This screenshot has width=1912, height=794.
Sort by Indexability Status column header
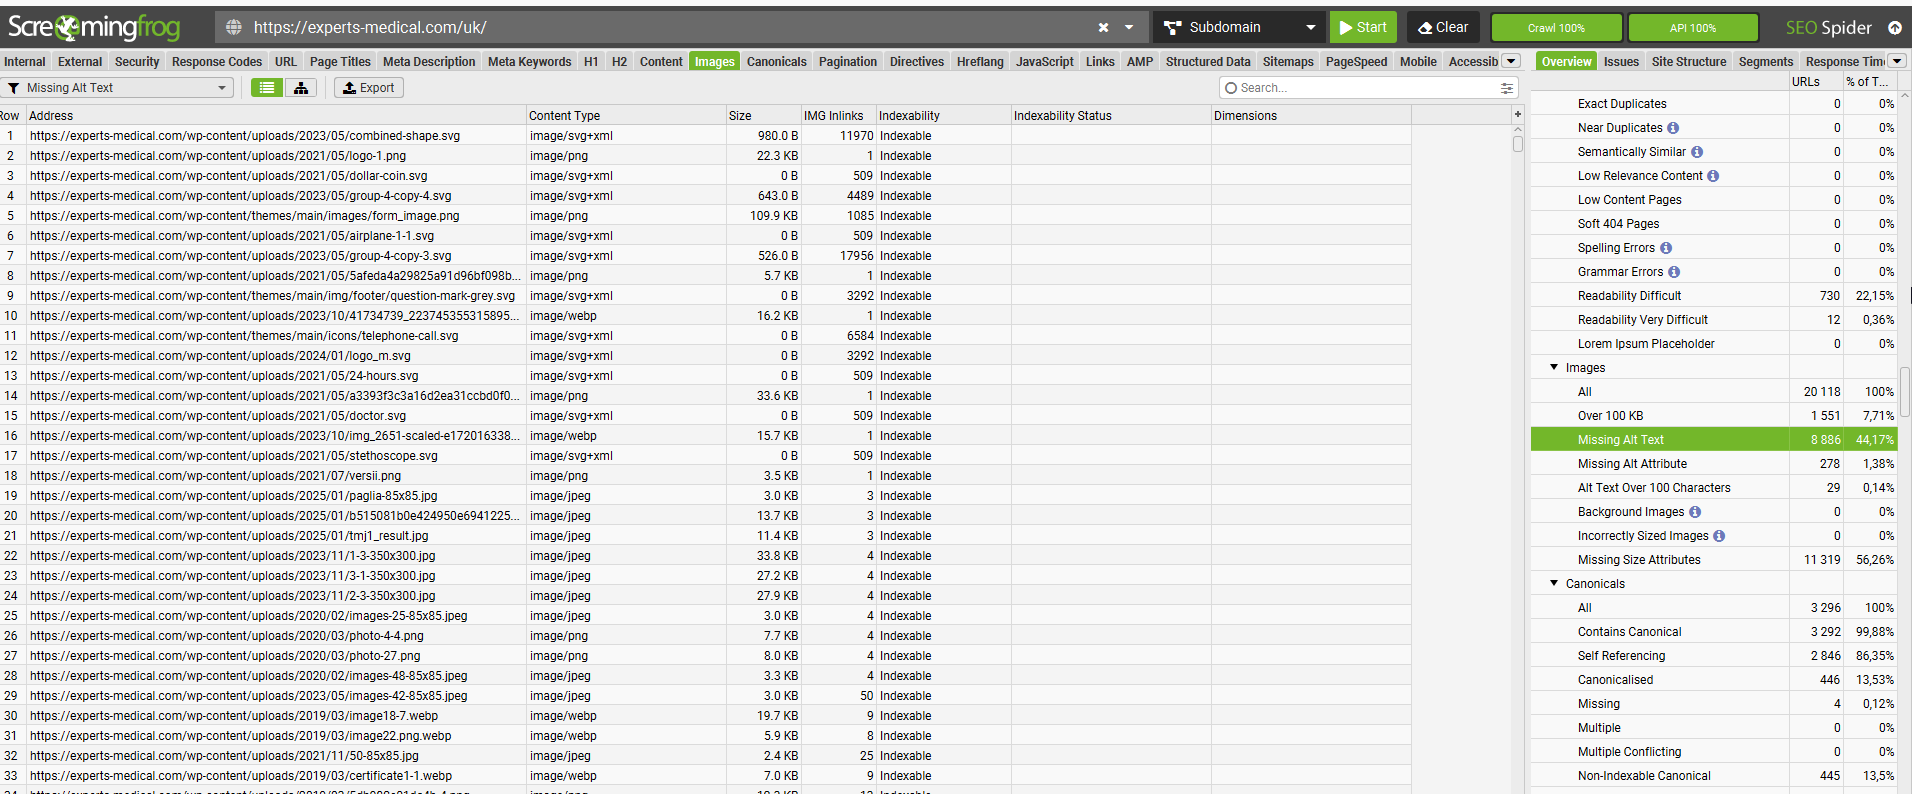1110,116
